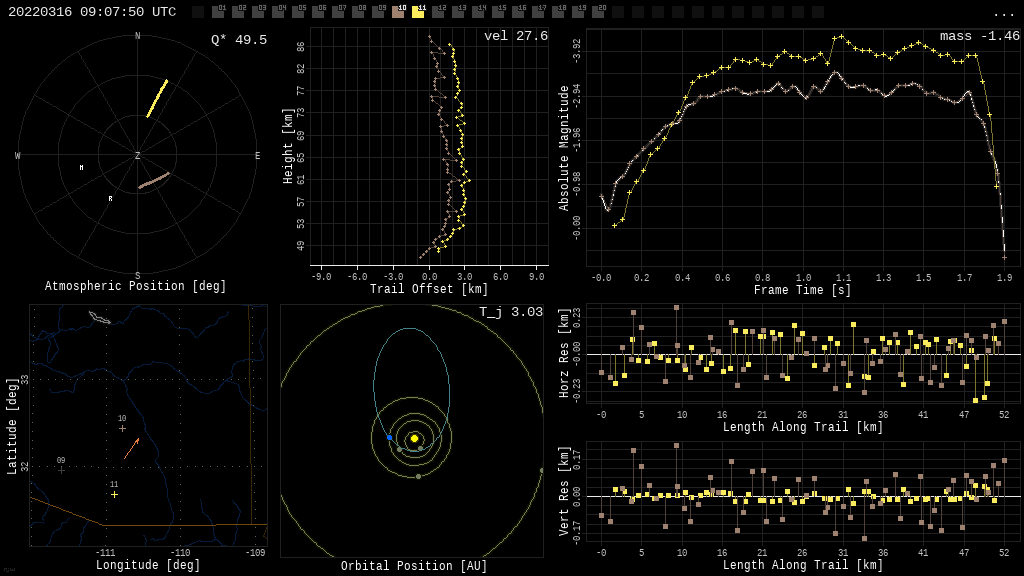Toggle the tan camera 10 square
This screenshot has height=576, width=1024.
[x=398, y=12]
